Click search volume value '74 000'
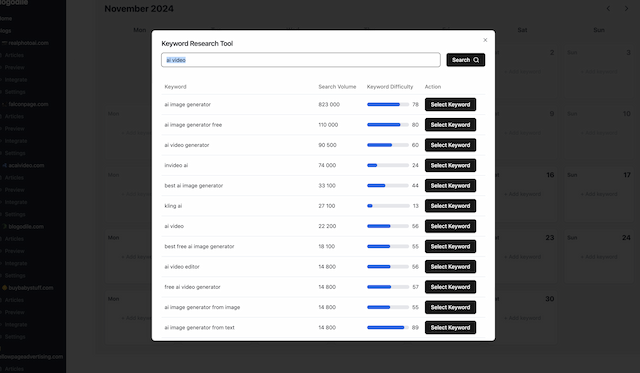 (327, 165)
